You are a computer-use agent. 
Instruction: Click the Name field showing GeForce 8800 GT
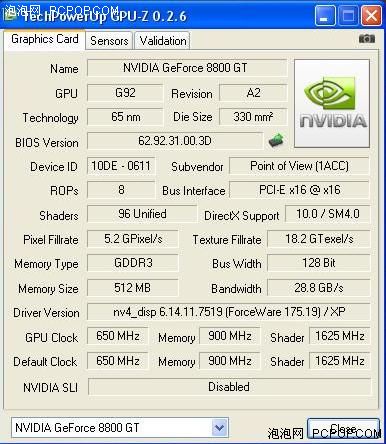click(187, 68)
